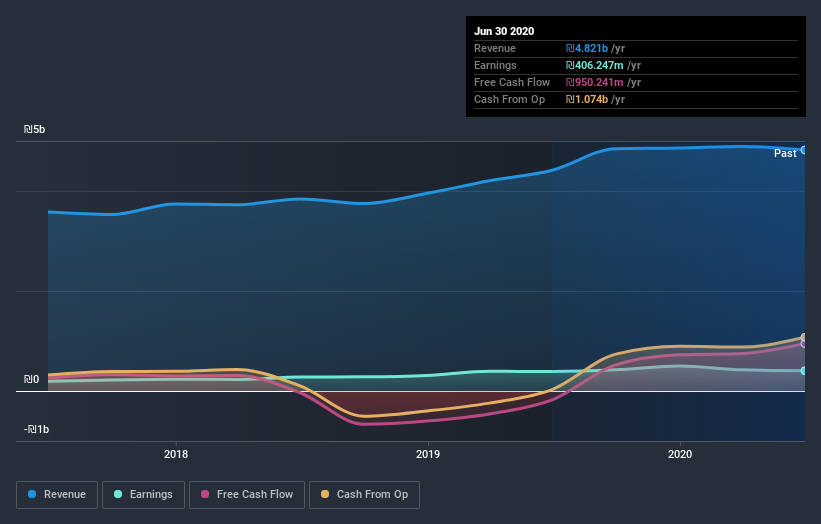Toggle the Revenue legend button

click(57, 495)
